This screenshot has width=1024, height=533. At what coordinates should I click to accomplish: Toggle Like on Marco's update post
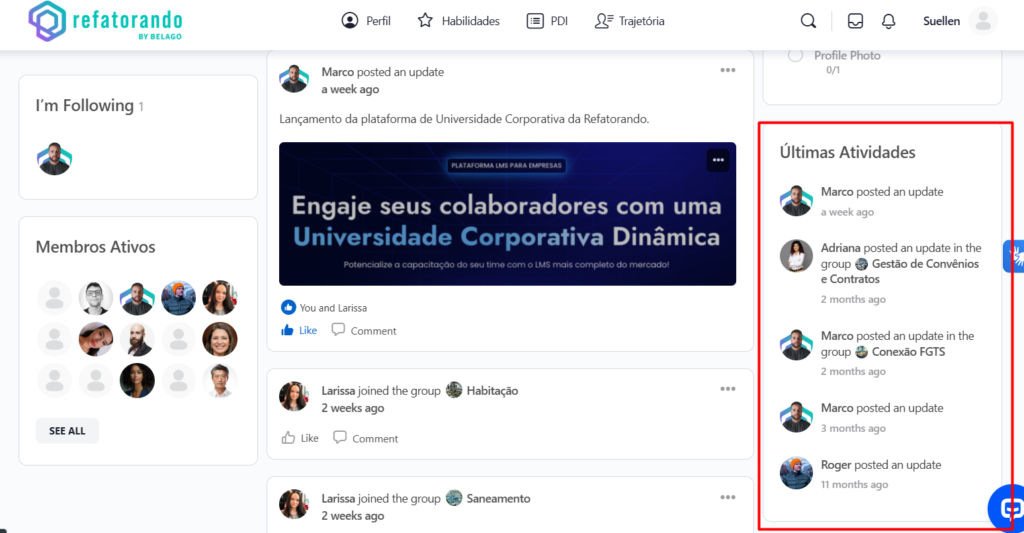pyautogui.click(x=299, y=330)
